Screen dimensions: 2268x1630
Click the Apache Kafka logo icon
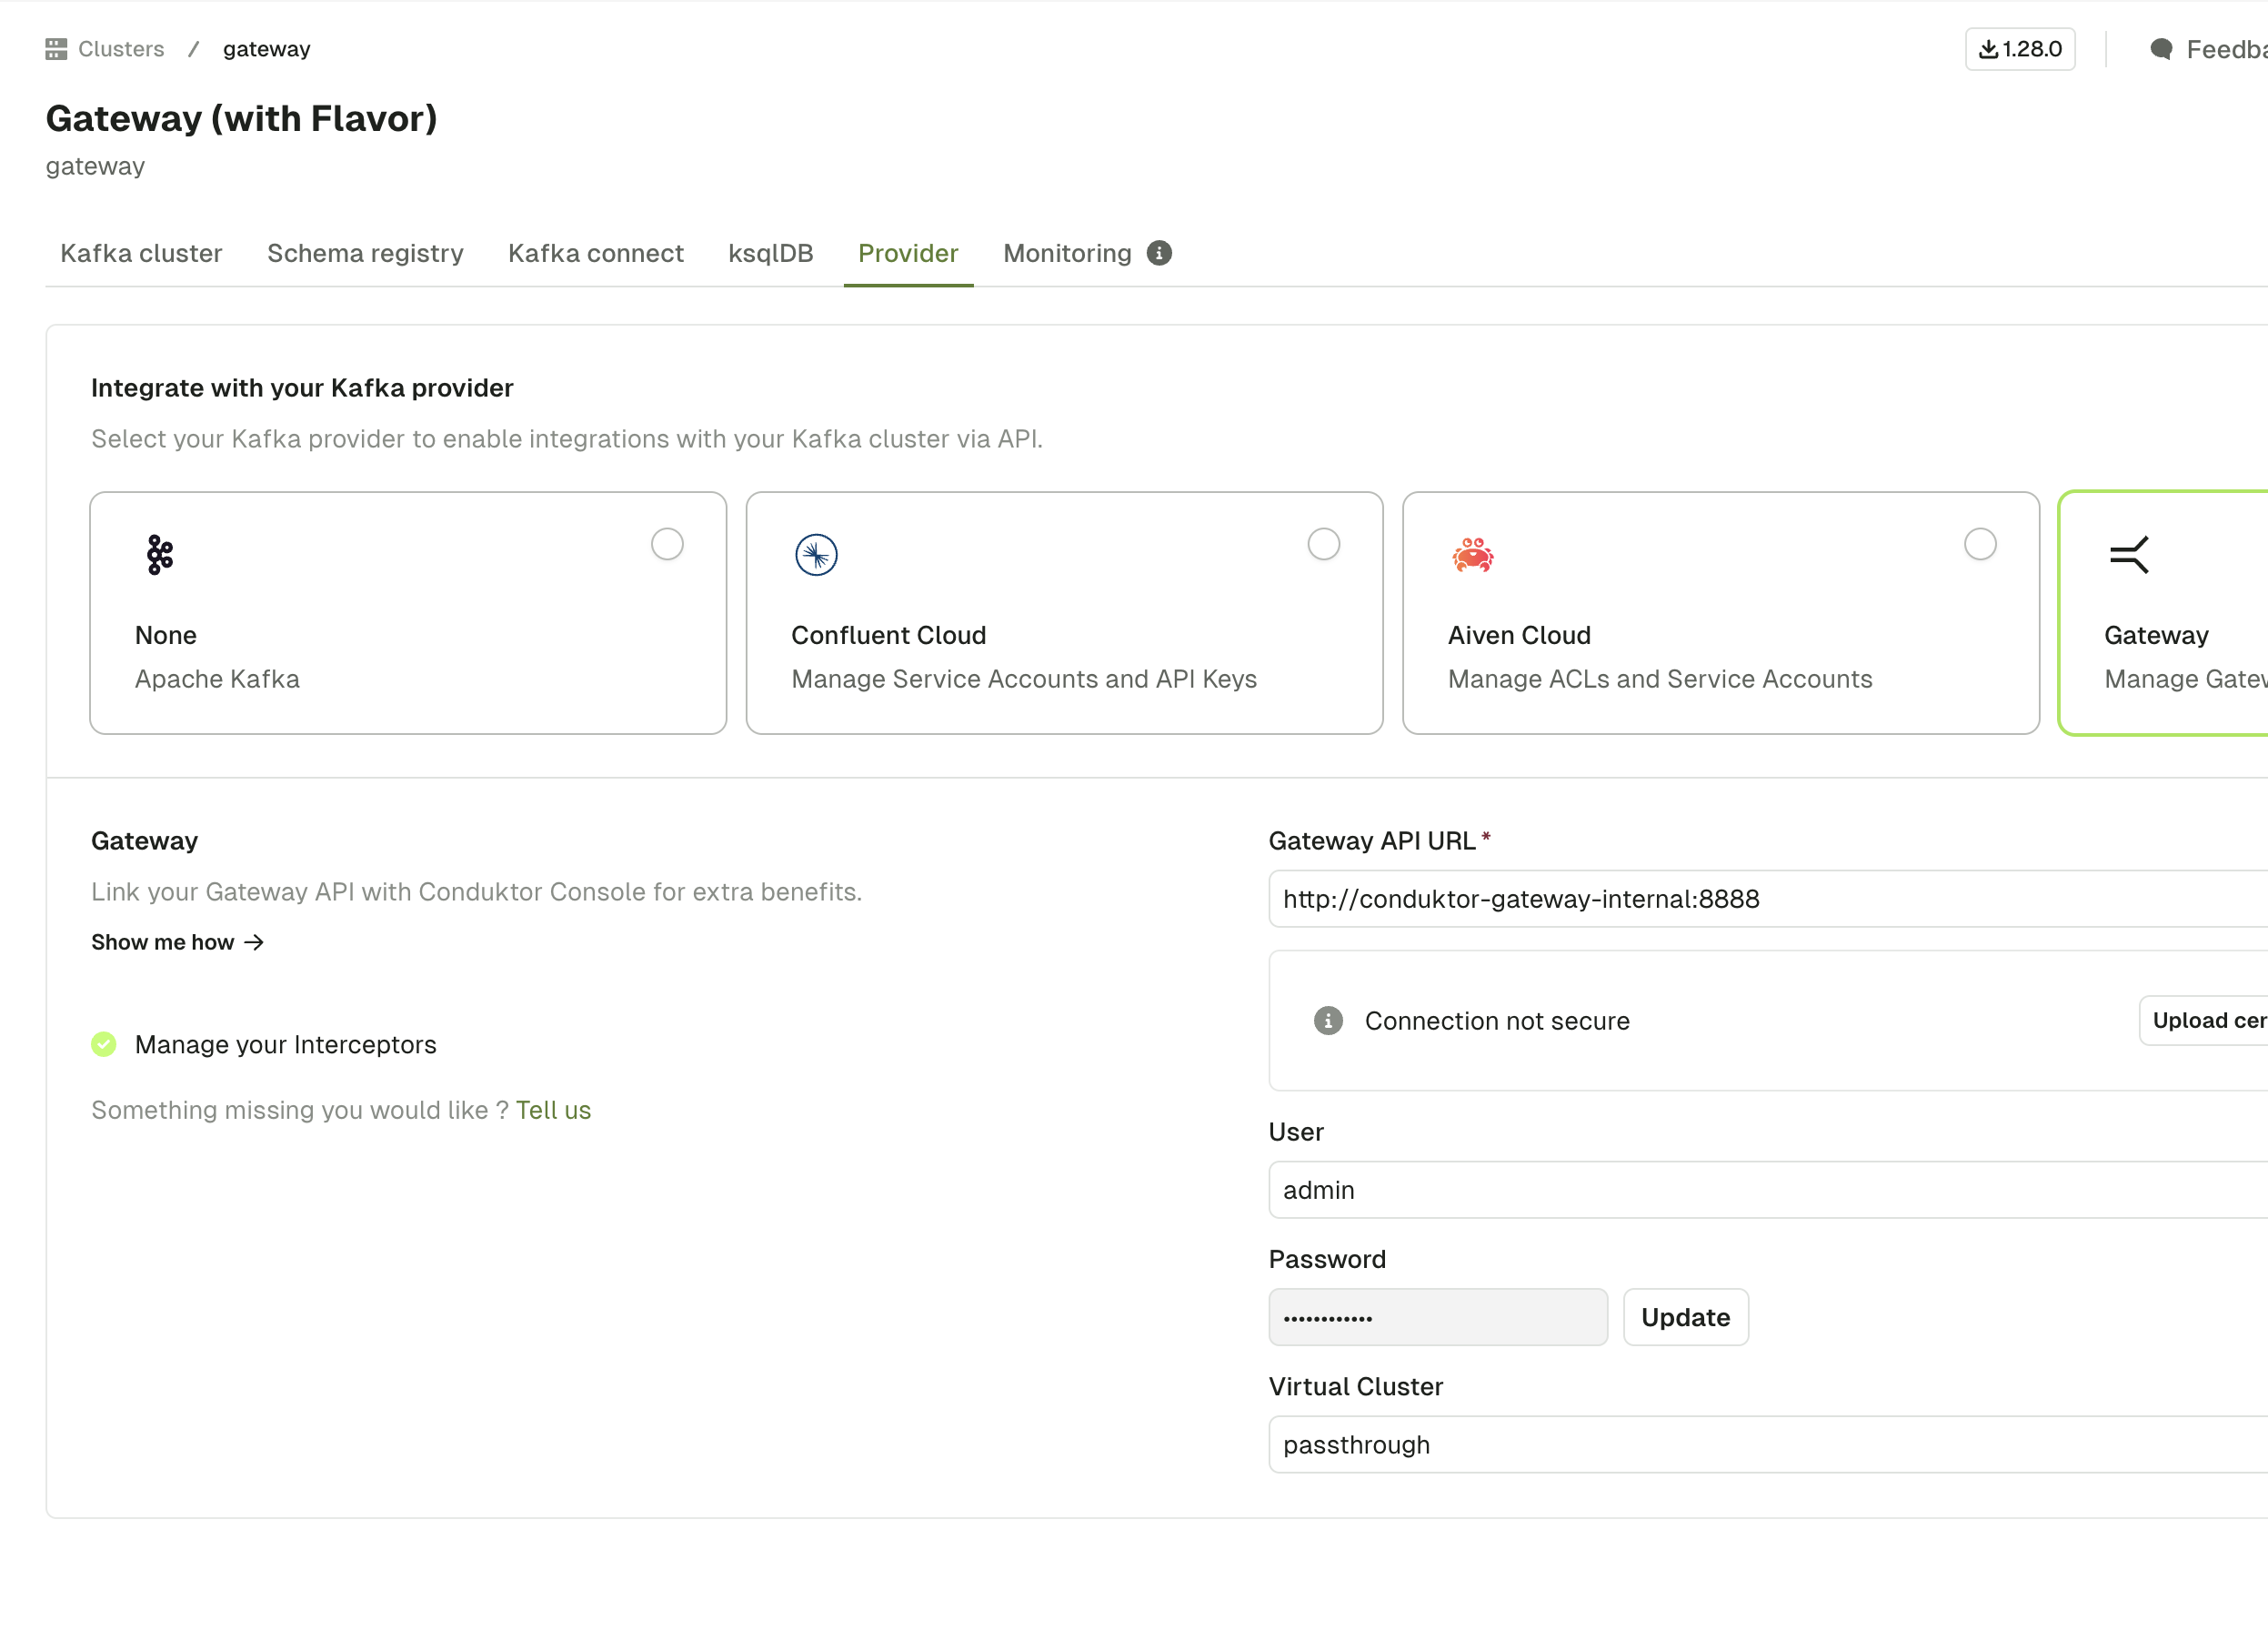pos(160,555)
